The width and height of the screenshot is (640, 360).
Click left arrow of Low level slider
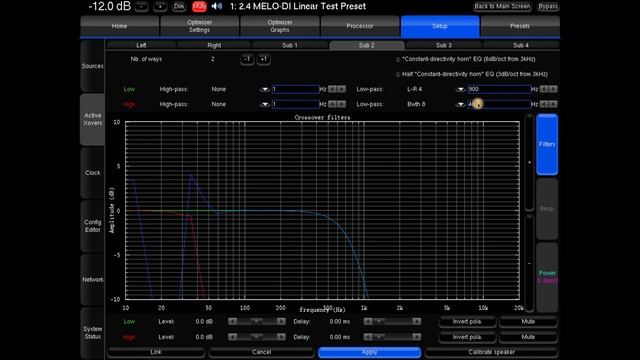(233, 322)
